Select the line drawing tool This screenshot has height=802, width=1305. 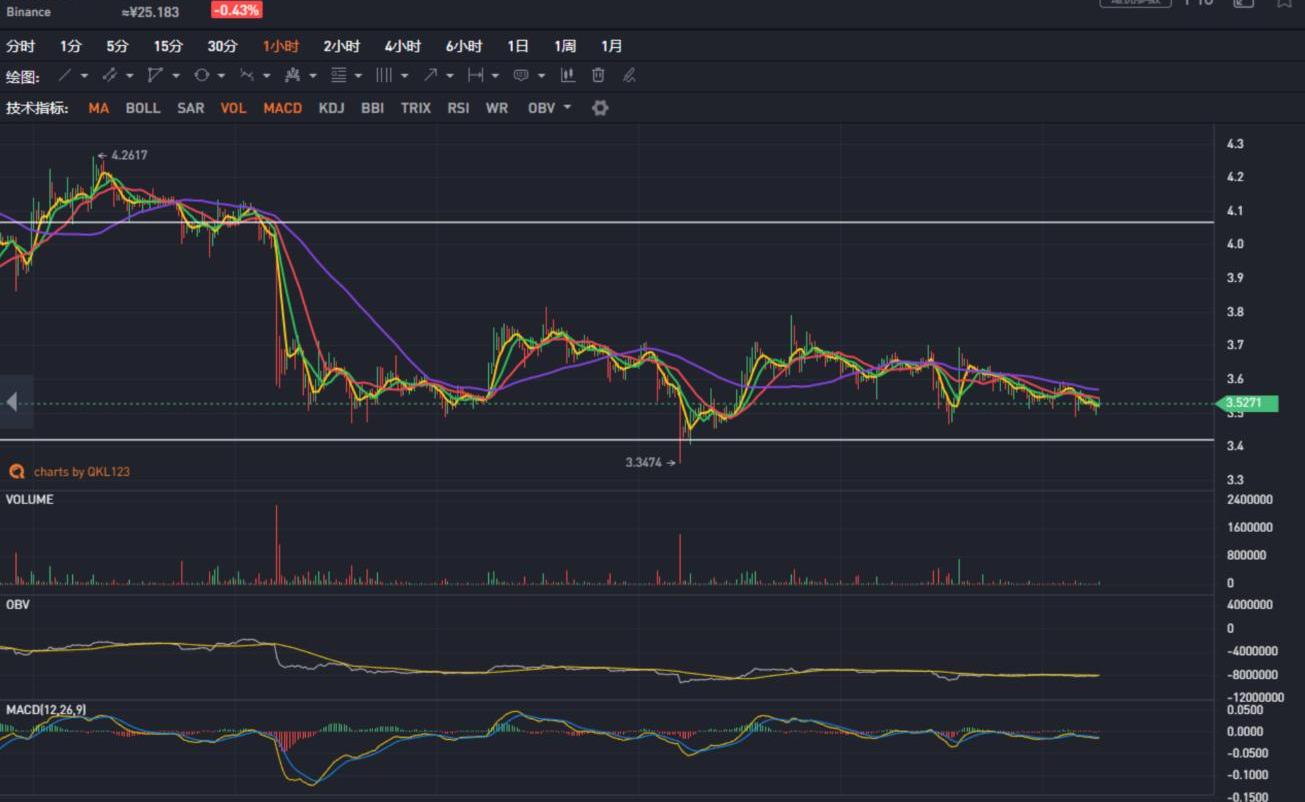pyautogui.click(x=65, y=75)
